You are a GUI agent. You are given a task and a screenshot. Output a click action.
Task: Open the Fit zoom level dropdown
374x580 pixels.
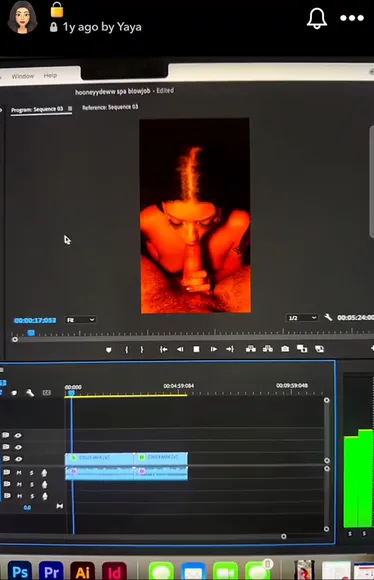coord(80,320)
